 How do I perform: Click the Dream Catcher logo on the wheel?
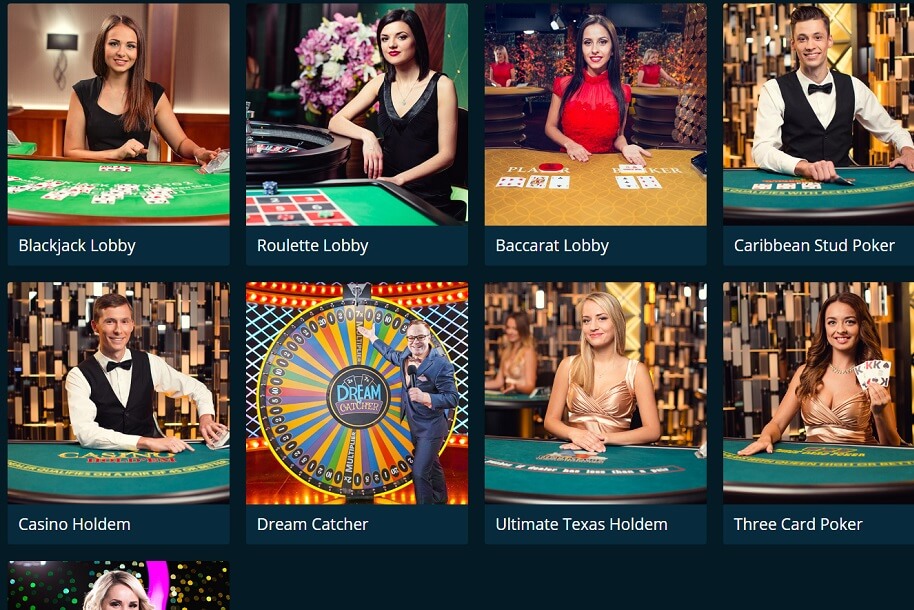(358, 397)
